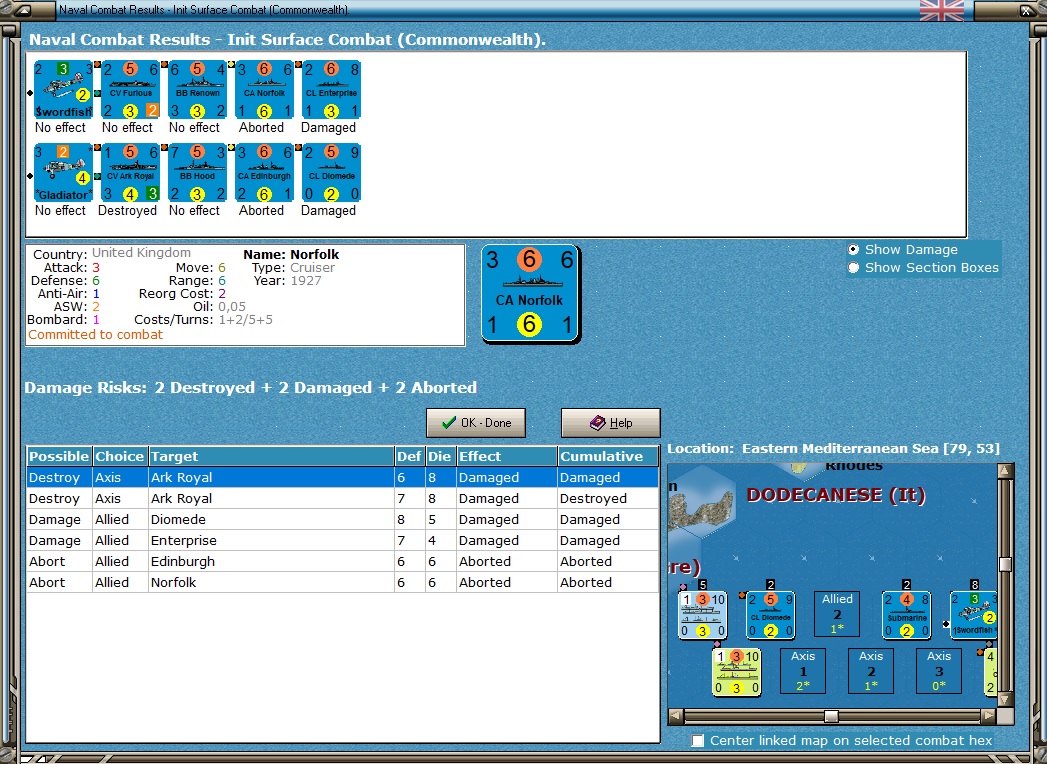Click the Possible column header
Screen dimensions: 1047x764
(x=59, y=456)
